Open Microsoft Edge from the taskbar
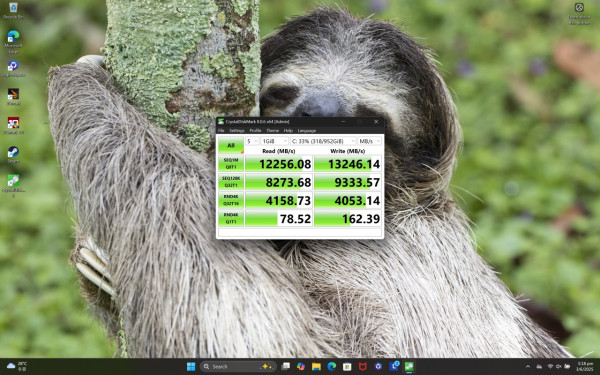The width and height of the screenshot is (600, 375). pyautogui.click(x=332, y=367)
